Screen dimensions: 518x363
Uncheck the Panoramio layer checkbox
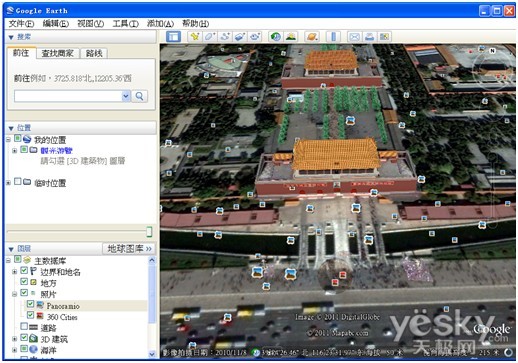30,304
